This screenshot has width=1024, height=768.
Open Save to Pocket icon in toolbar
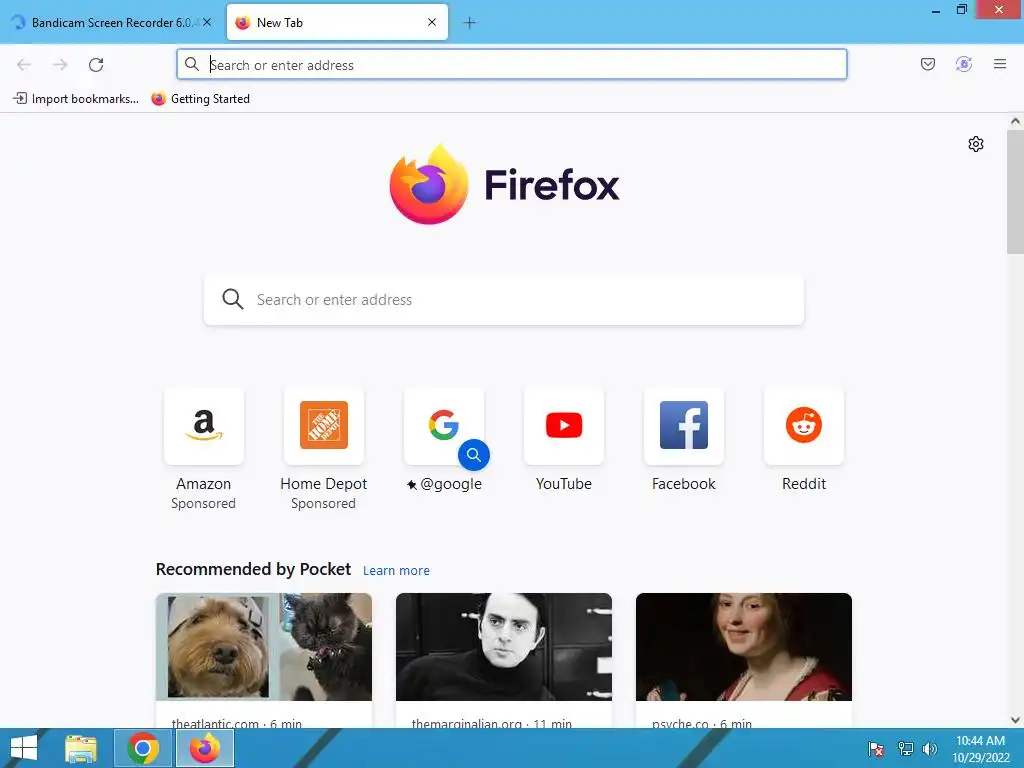pos(927,64)
